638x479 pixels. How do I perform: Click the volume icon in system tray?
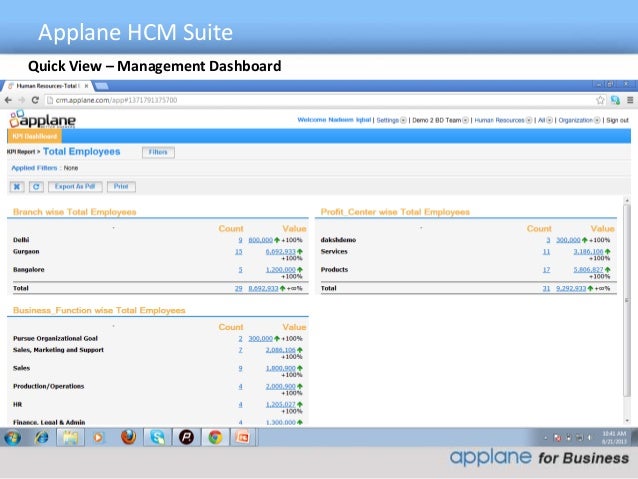[589, 438]
